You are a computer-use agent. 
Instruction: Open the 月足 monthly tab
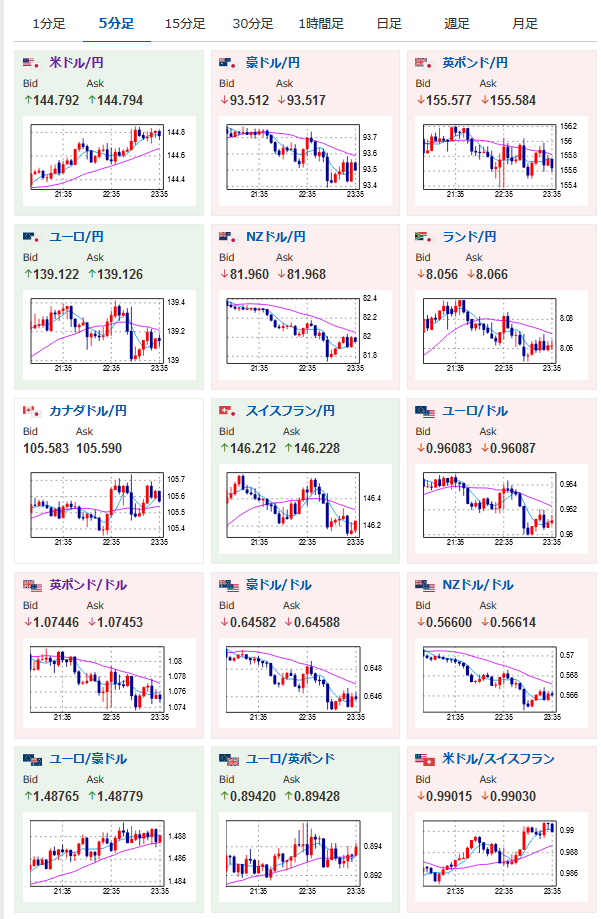click(525, 24)
